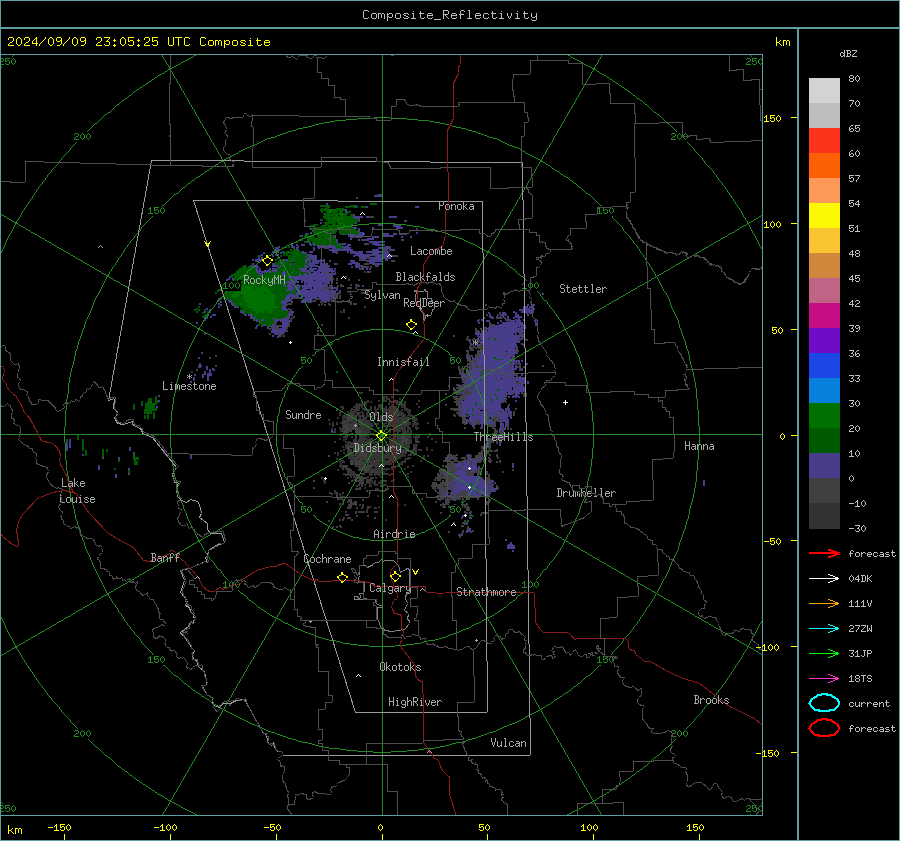Click the Strathmore label
Image resolution: width=900 pixels, height=841 pixels.
(x=486, y=592)
